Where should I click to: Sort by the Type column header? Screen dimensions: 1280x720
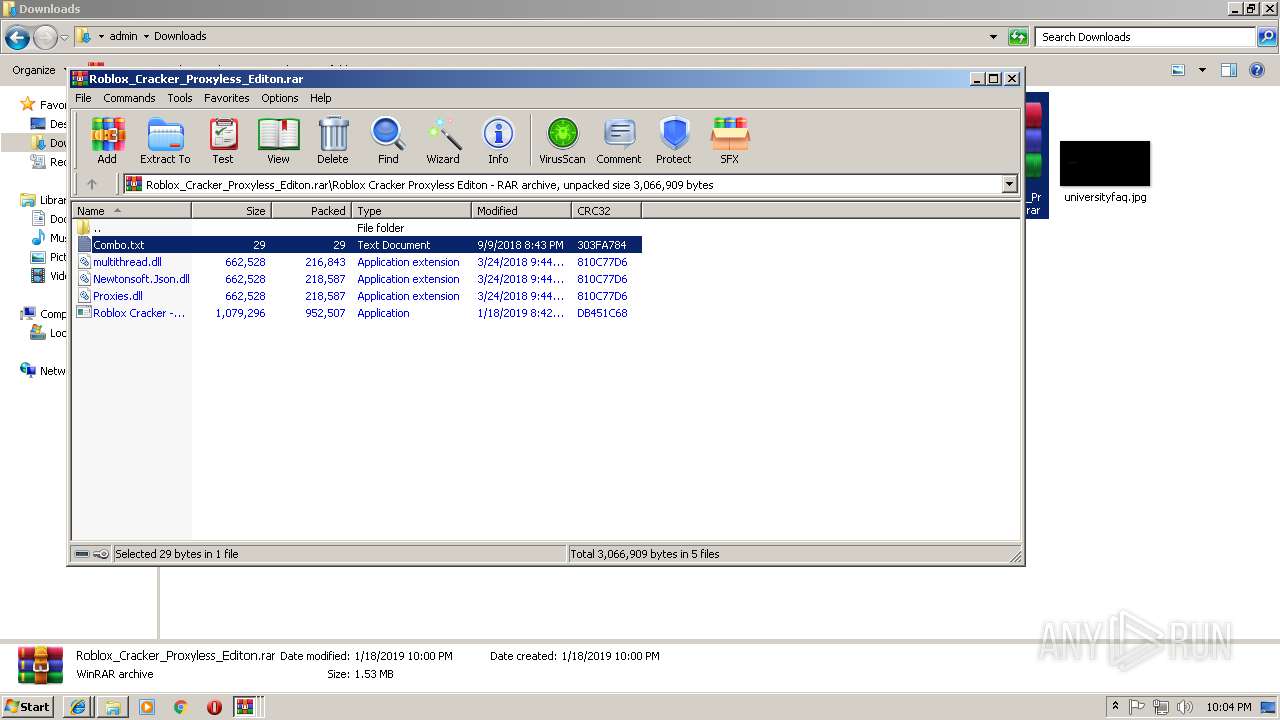411,211
